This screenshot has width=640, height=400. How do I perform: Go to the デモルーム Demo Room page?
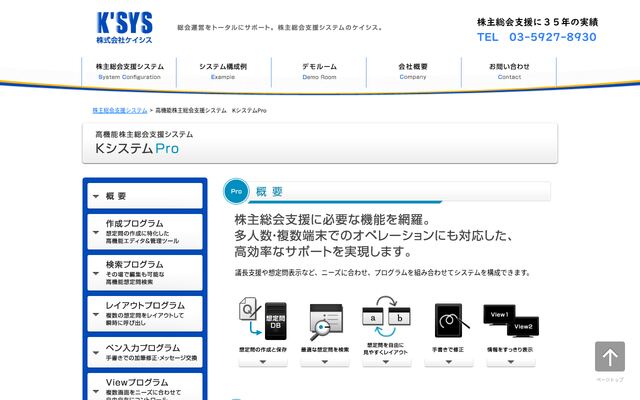tap(319, 71)
